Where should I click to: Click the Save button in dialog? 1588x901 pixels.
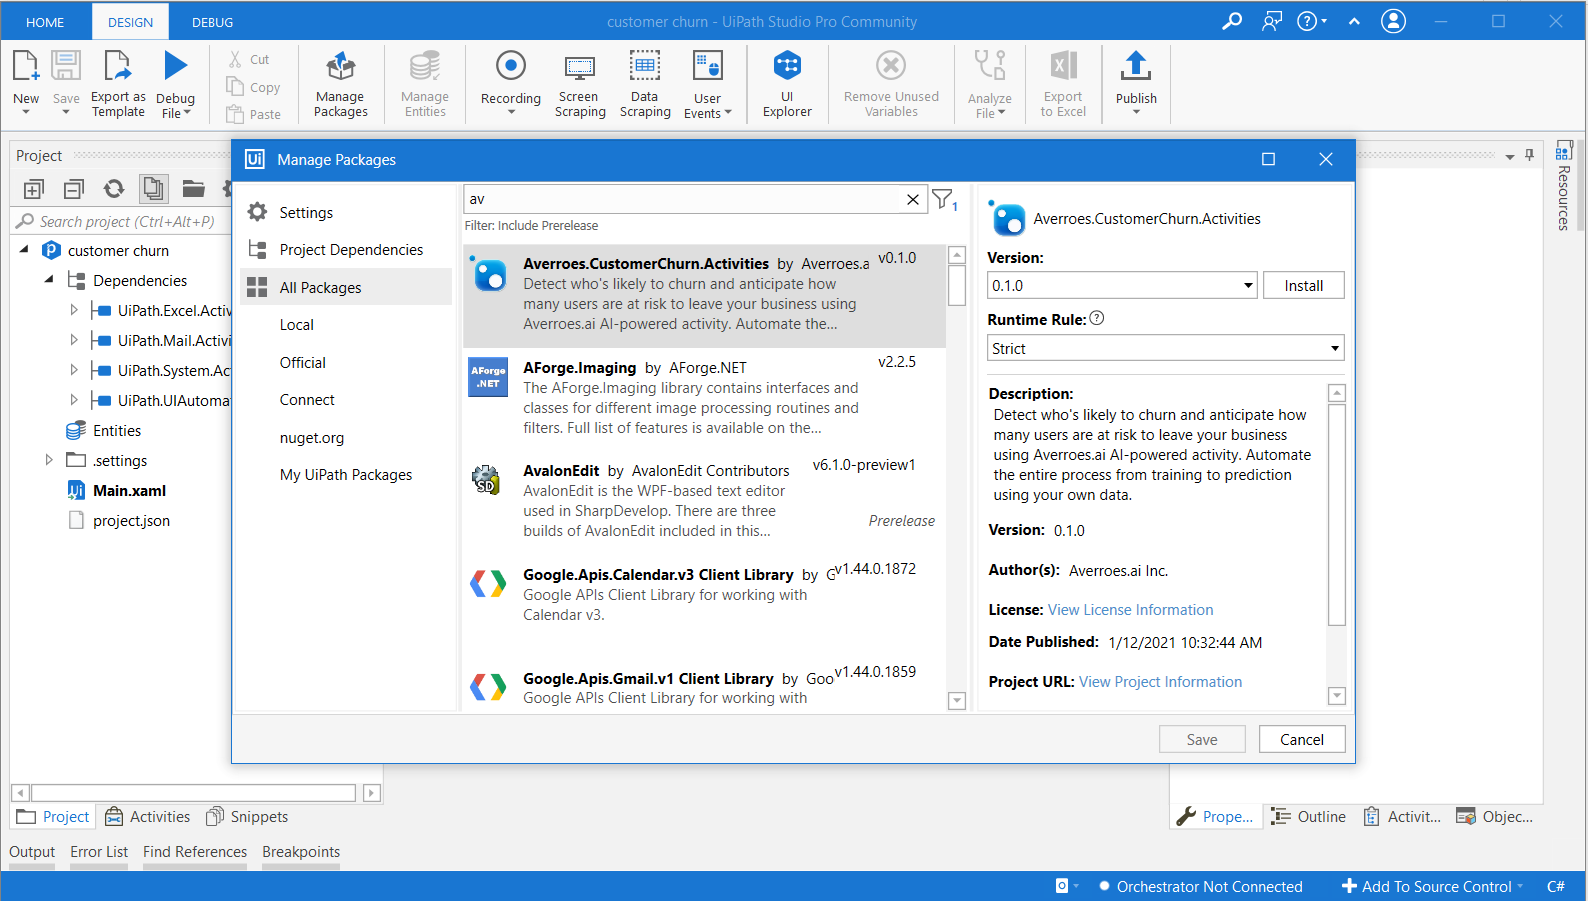[x=1202, y=740]
